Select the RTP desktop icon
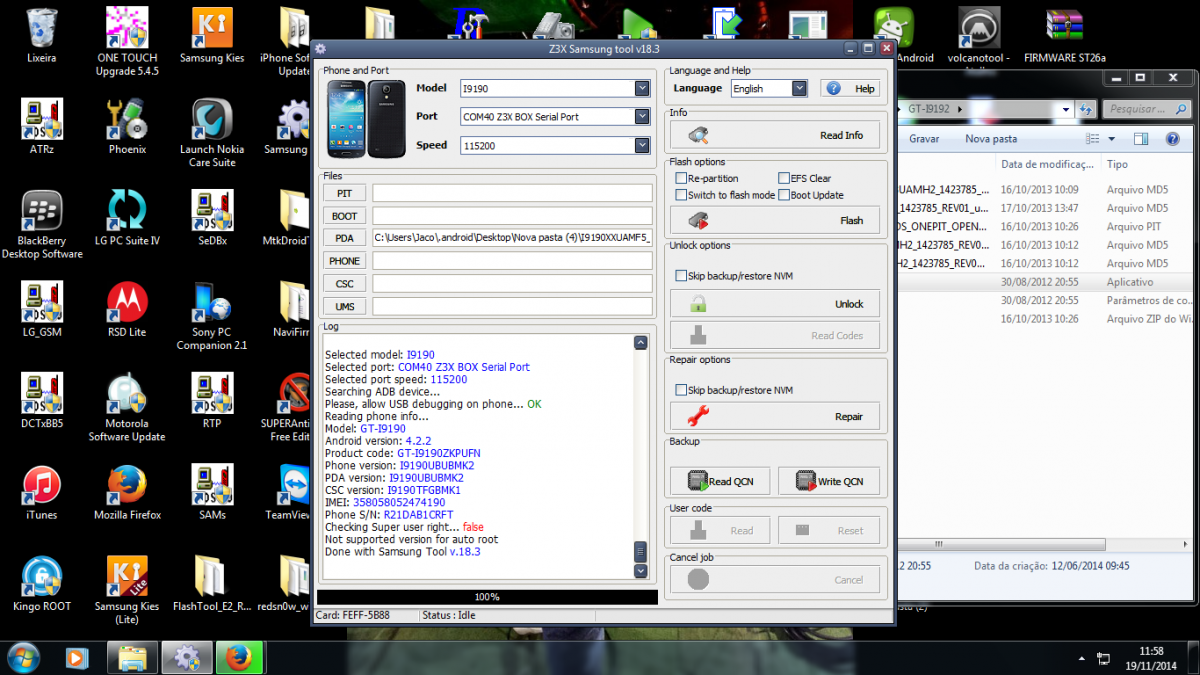 (212, 401)
